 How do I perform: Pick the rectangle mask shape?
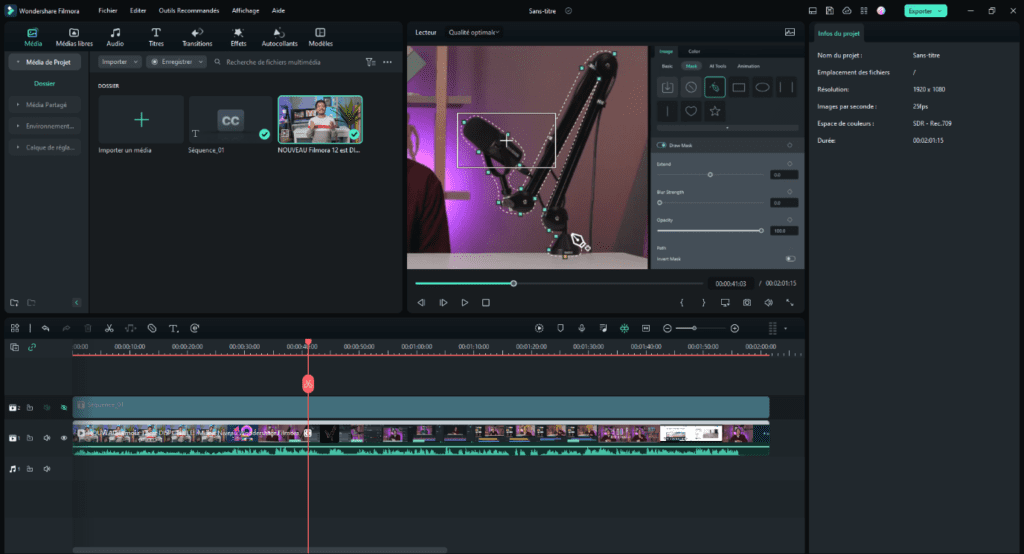coord(738,87)
